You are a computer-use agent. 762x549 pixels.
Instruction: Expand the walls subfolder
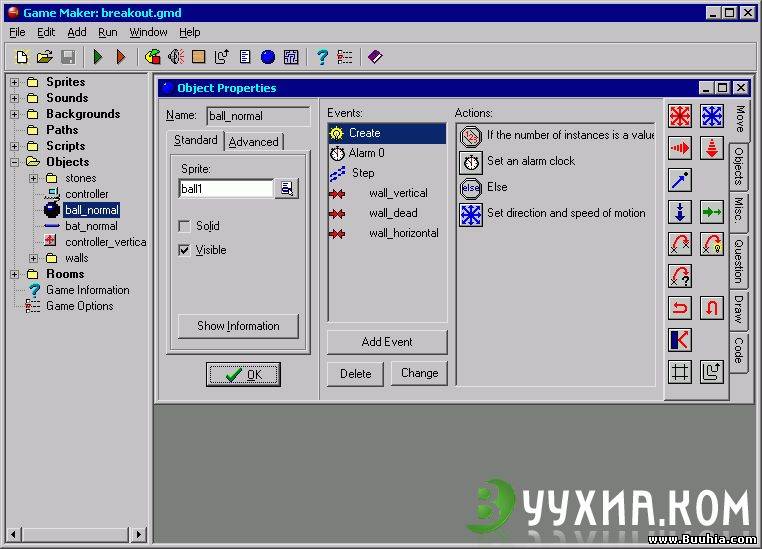[x=33, y=258]
